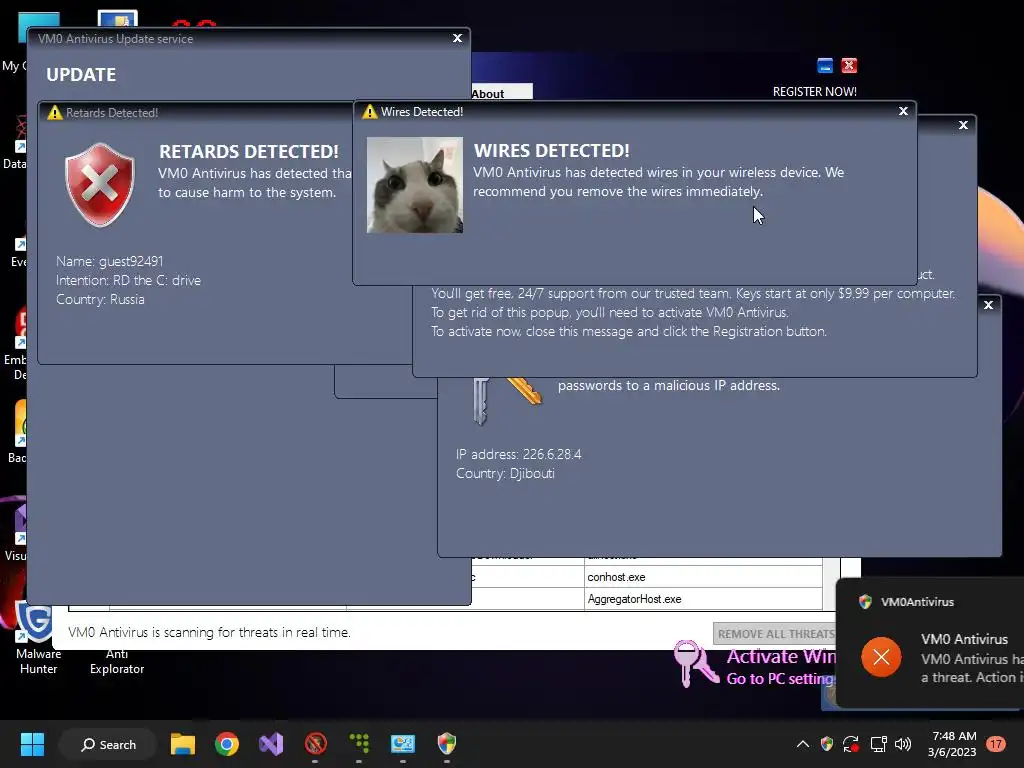The height and width of the screenshot is (768, 1024).
Task: Close the Wires Detected popup
Action: point(903,111)
